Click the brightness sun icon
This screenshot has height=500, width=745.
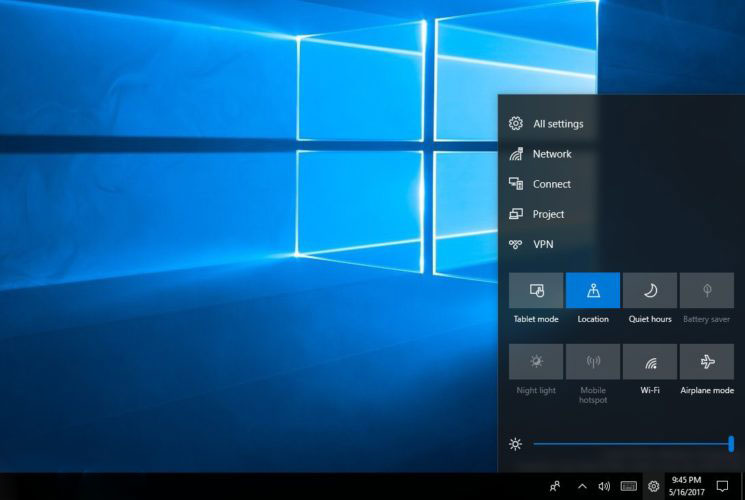[x=516, y=444]
